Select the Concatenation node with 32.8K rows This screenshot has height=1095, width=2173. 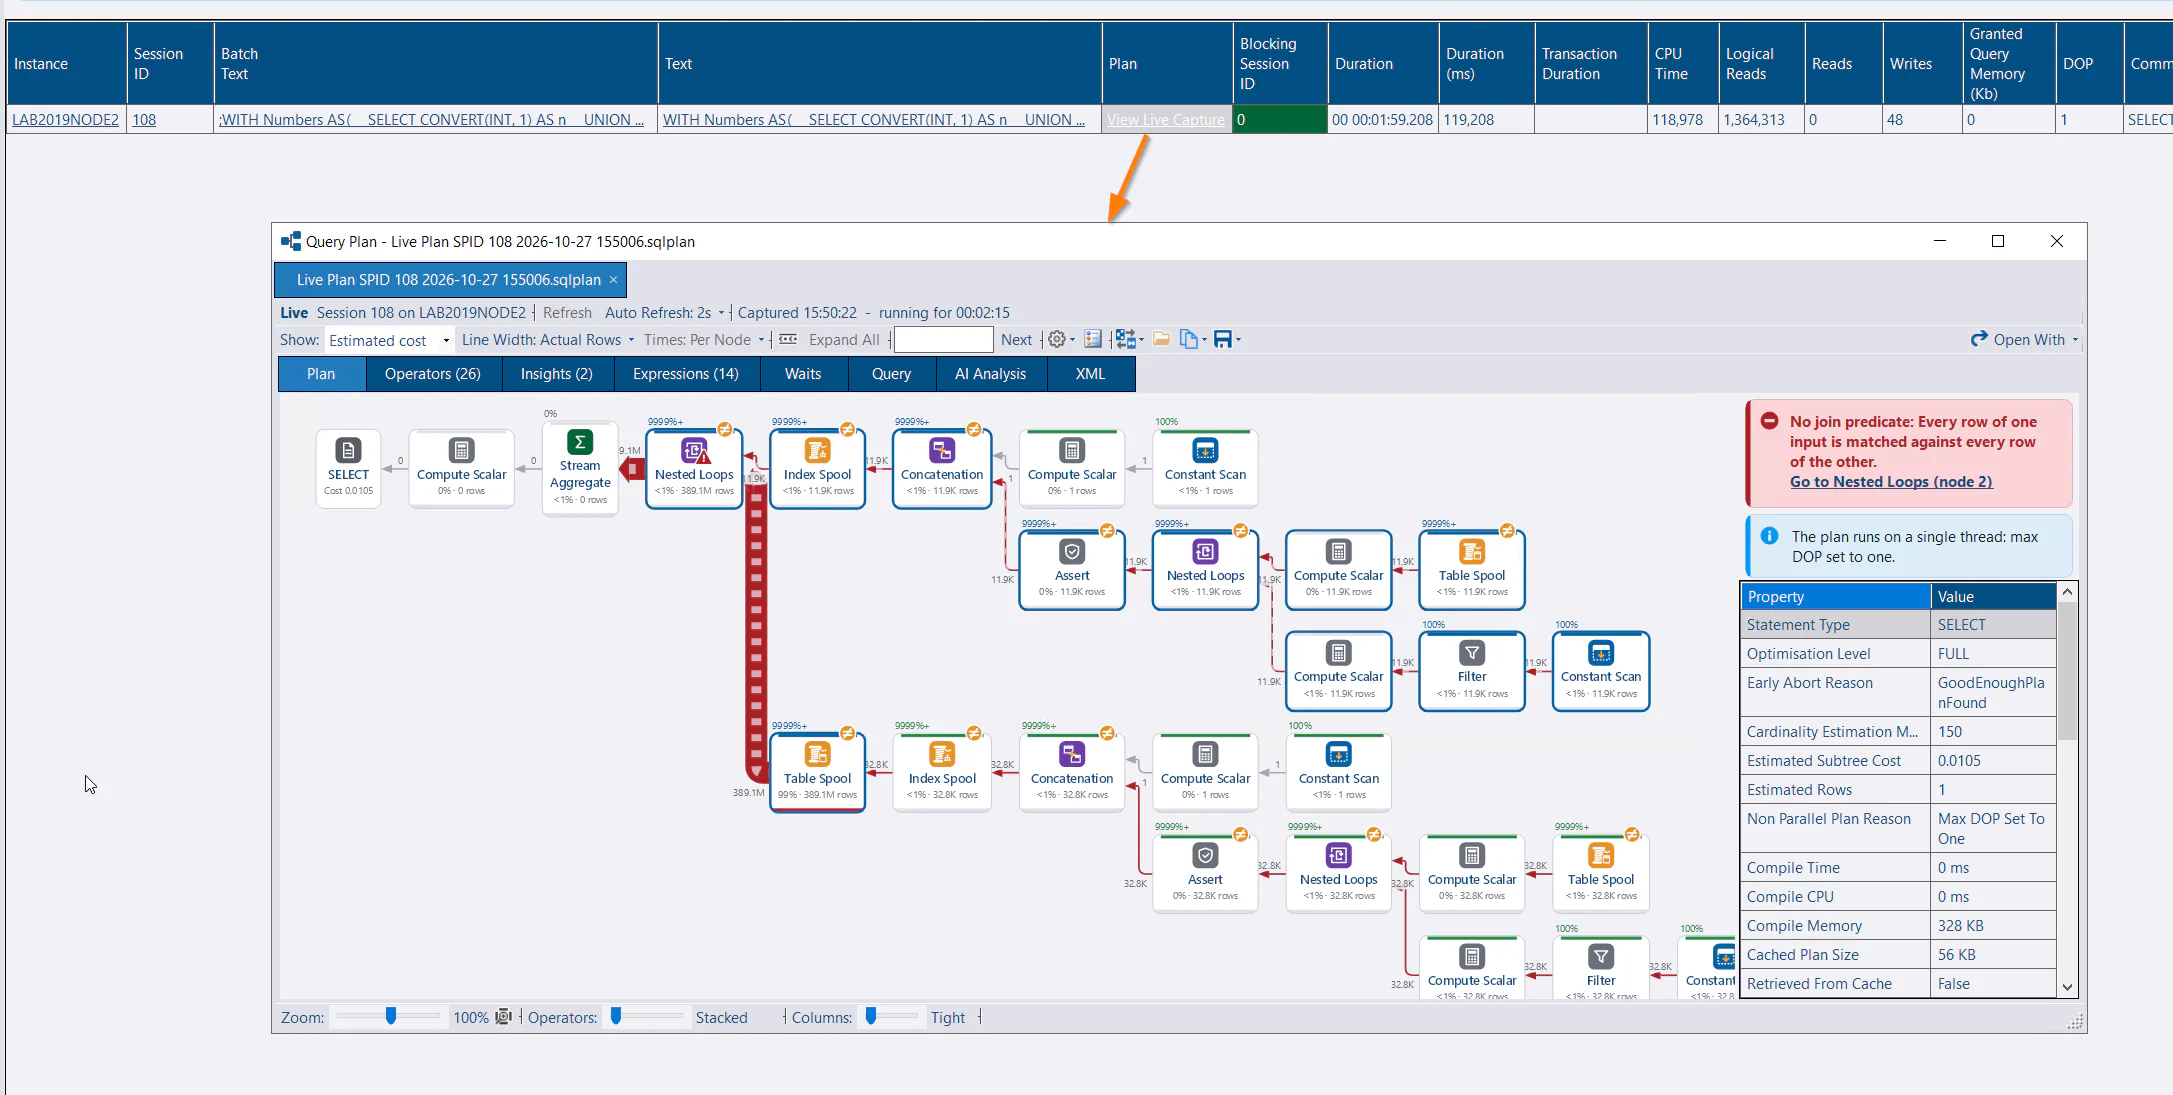coord(1072,773)
